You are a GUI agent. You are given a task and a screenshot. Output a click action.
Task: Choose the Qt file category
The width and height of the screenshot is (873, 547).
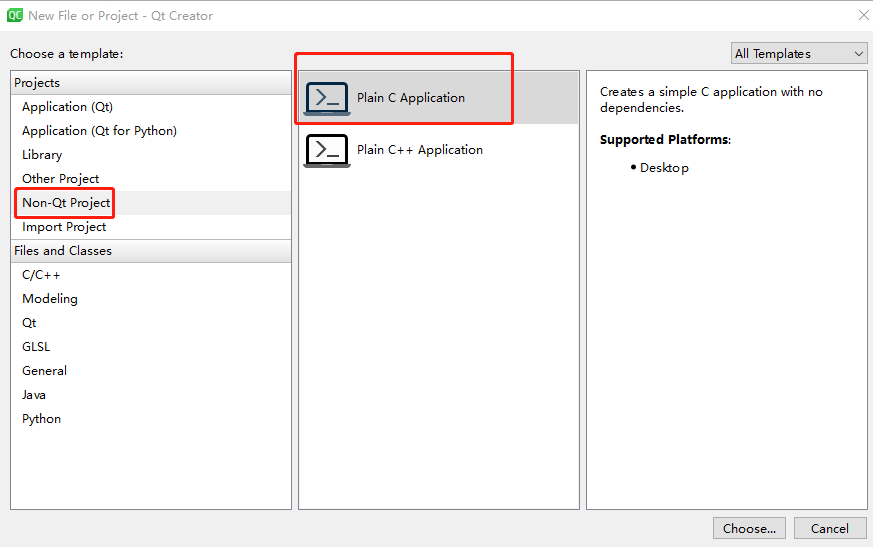click(29, 323)
